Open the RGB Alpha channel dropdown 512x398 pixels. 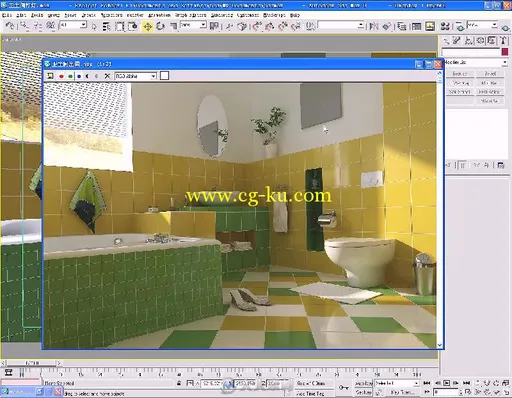coord(136,76)
